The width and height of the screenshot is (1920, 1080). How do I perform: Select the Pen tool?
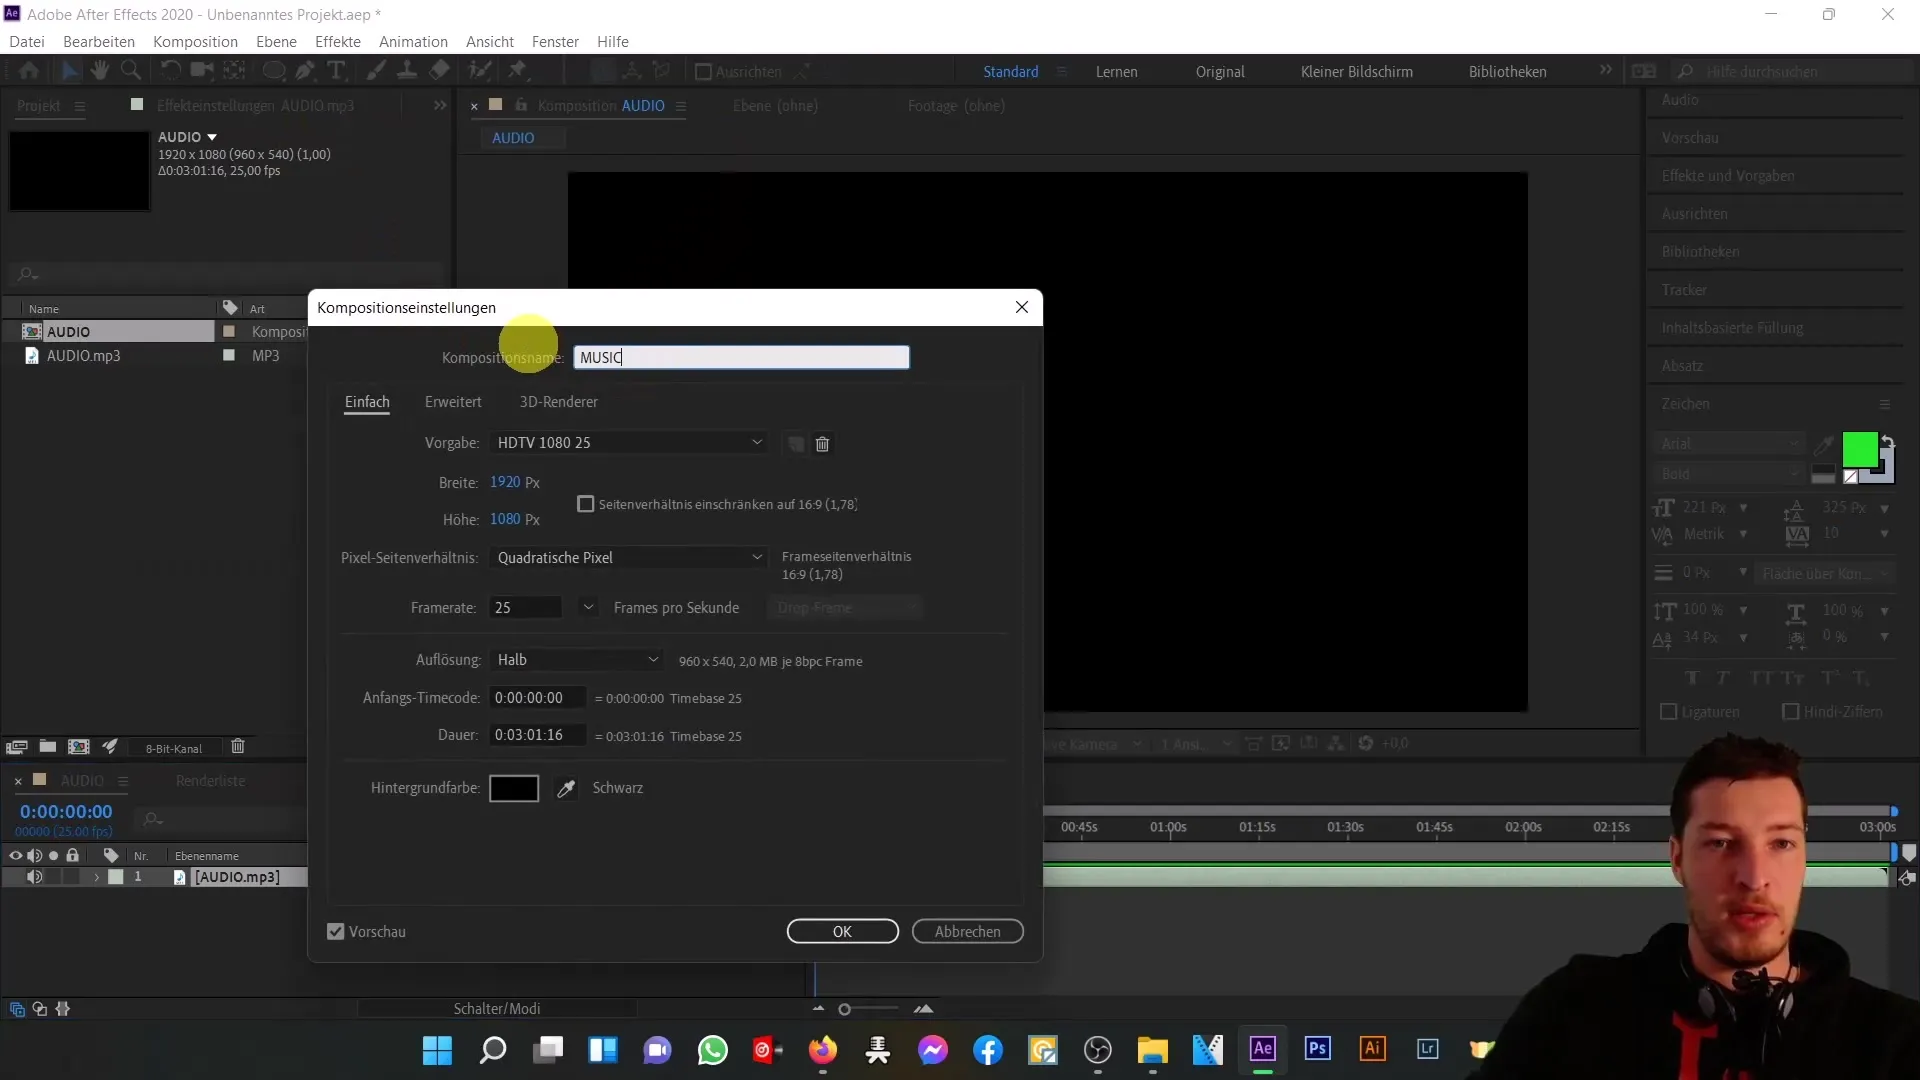tap(306, 71)
